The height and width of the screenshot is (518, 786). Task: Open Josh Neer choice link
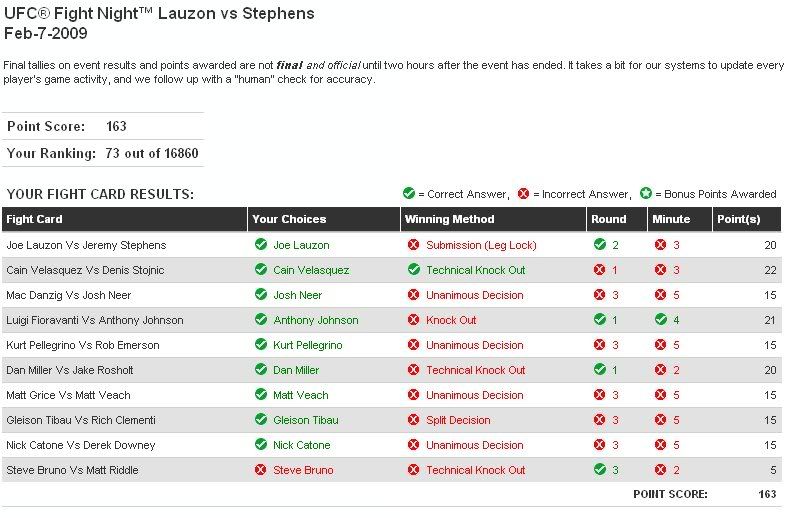(x=298, y=295)
